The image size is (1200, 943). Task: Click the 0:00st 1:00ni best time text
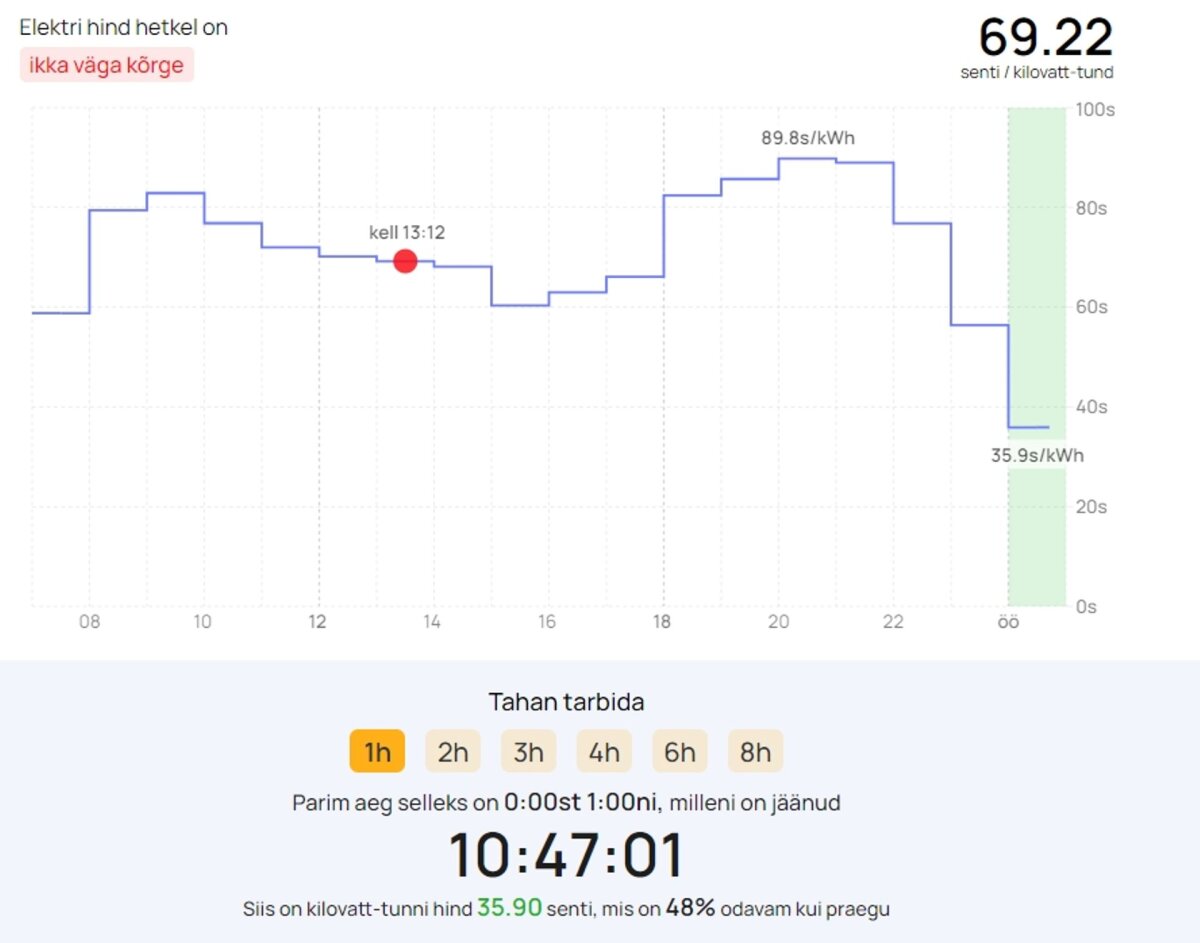point(581,802)
